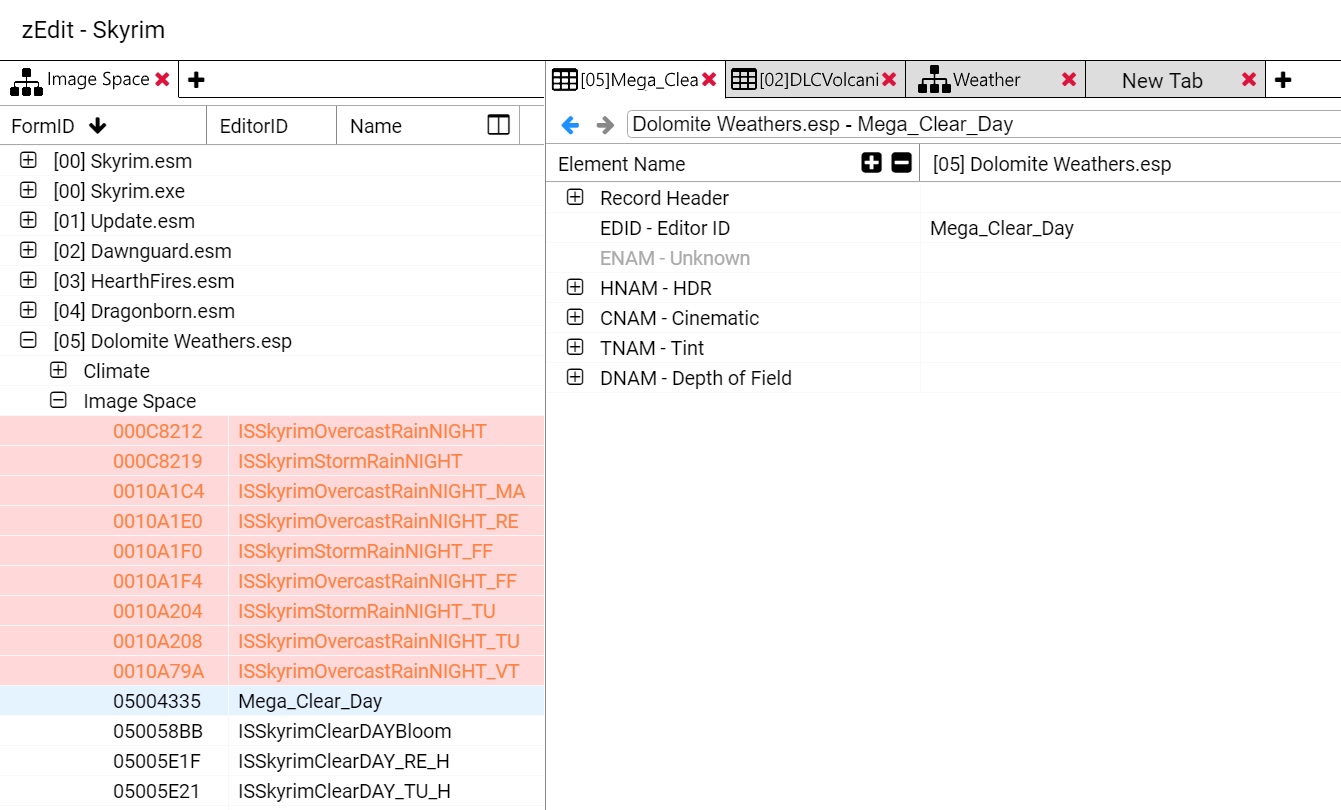Click [05] Dolomite Weathers.esp column header
This screenshot has width=1341, height=810.
coord(1131,164)
